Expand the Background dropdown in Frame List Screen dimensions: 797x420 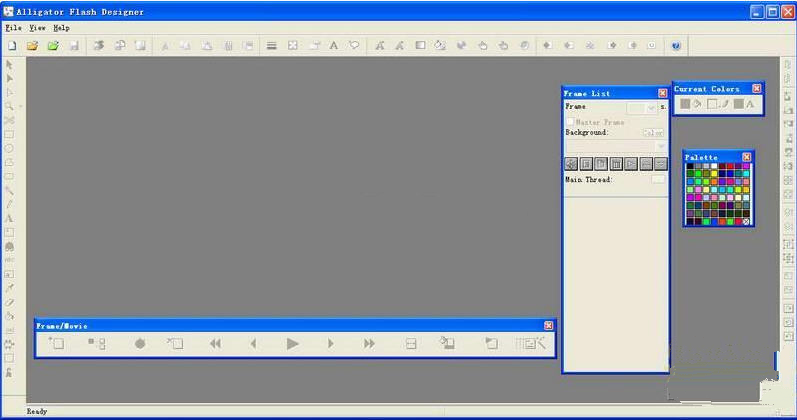(661, 146)
